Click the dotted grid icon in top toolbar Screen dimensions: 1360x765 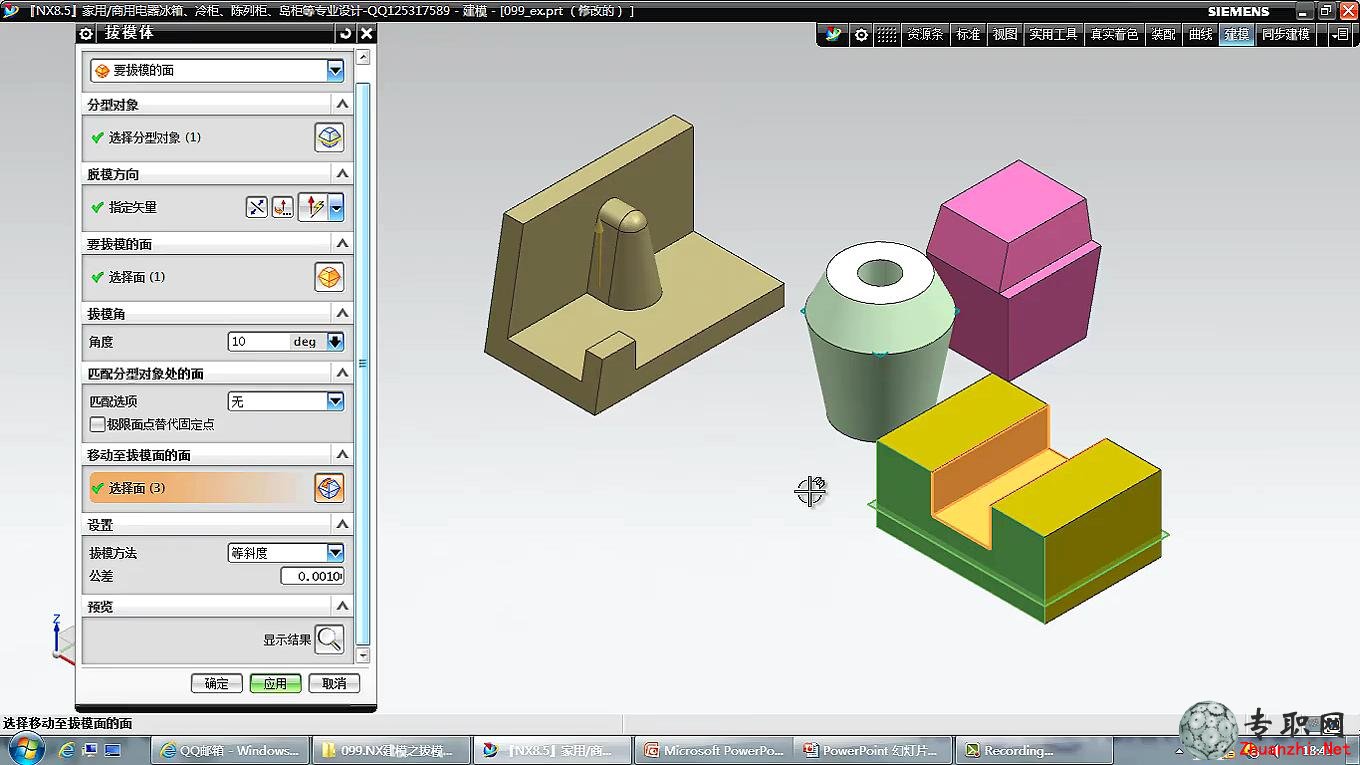tap(887, 34)
